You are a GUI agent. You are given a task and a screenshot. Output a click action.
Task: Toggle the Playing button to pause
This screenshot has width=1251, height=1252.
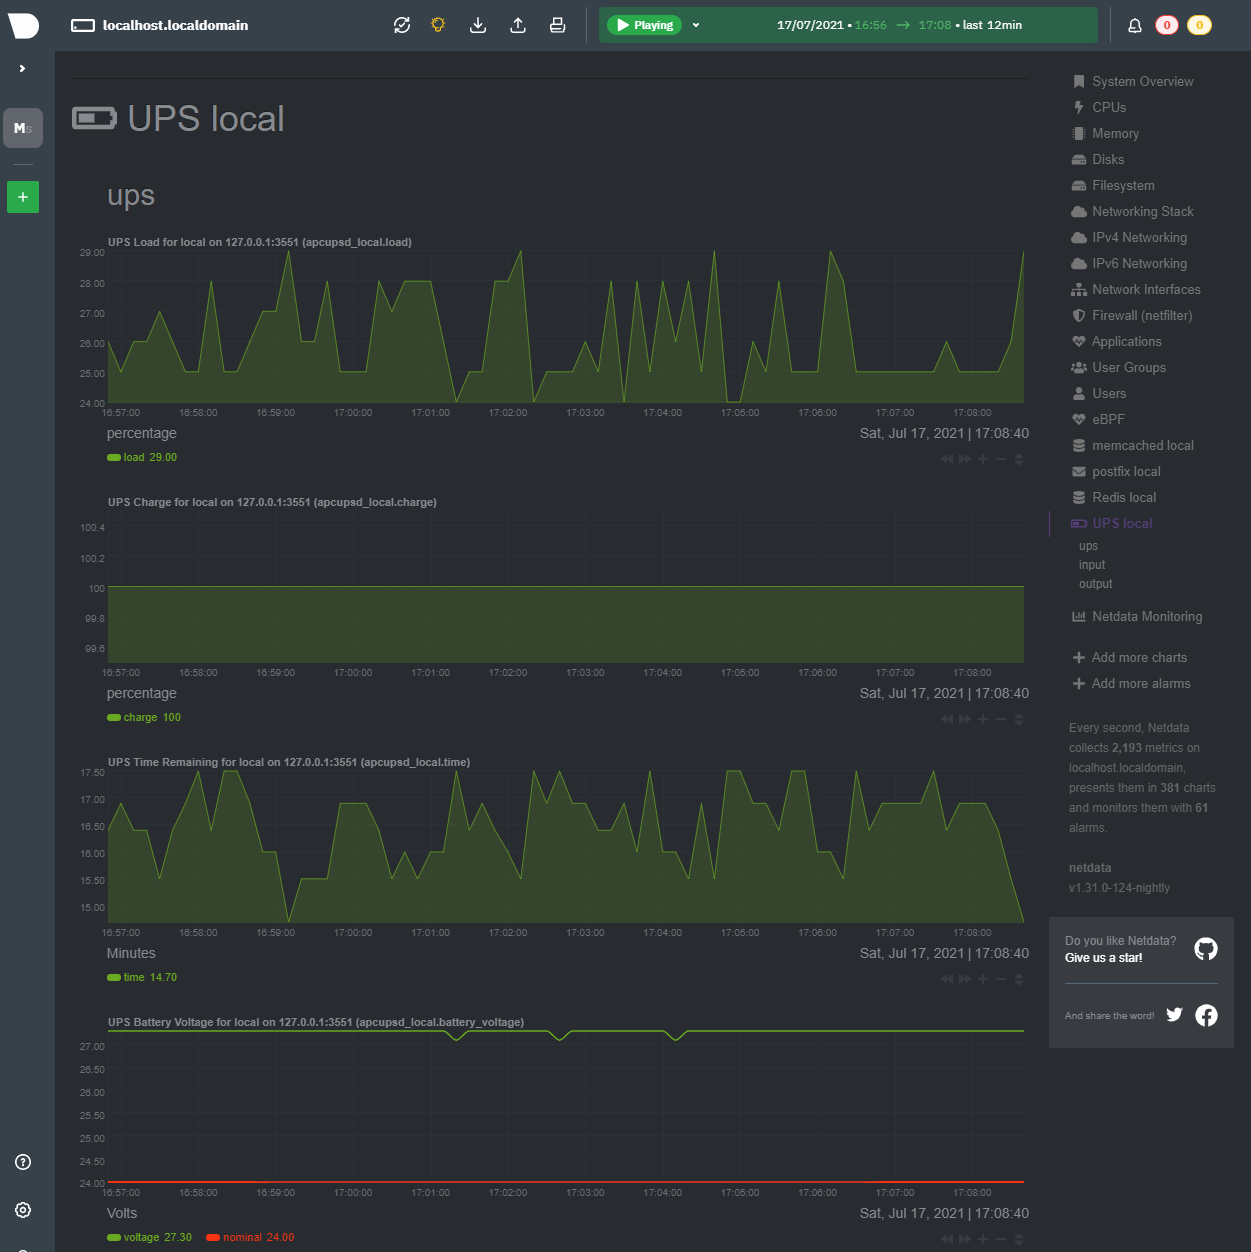click(x=644, y=25)
